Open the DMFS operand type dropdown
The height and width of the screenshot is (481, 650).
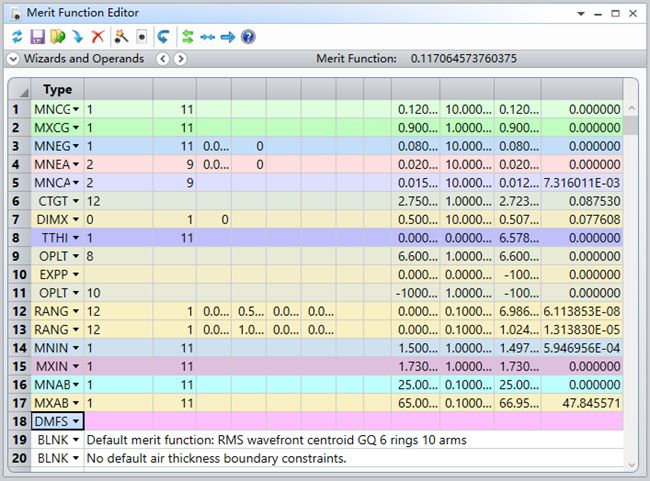pyautogui.click(x=75, y=422)
